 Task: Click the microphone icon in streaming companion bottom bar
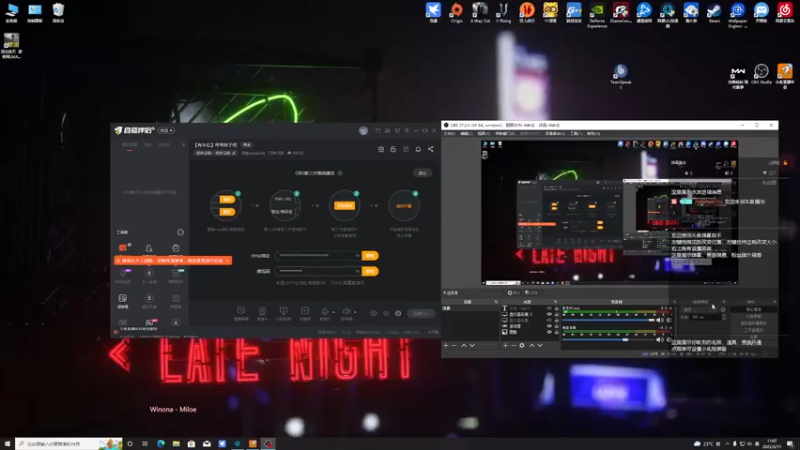coord(324,312)
